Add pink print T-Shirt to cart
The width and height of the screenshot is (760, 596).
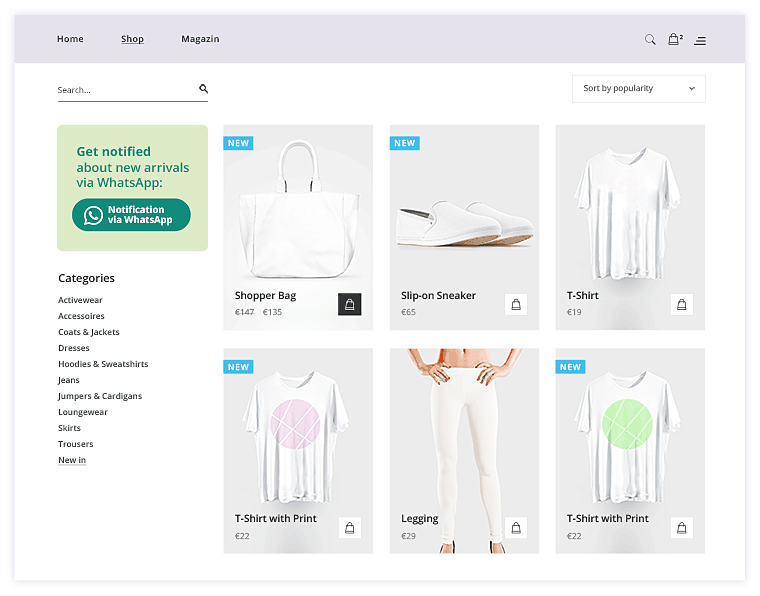tap(349, 528)
